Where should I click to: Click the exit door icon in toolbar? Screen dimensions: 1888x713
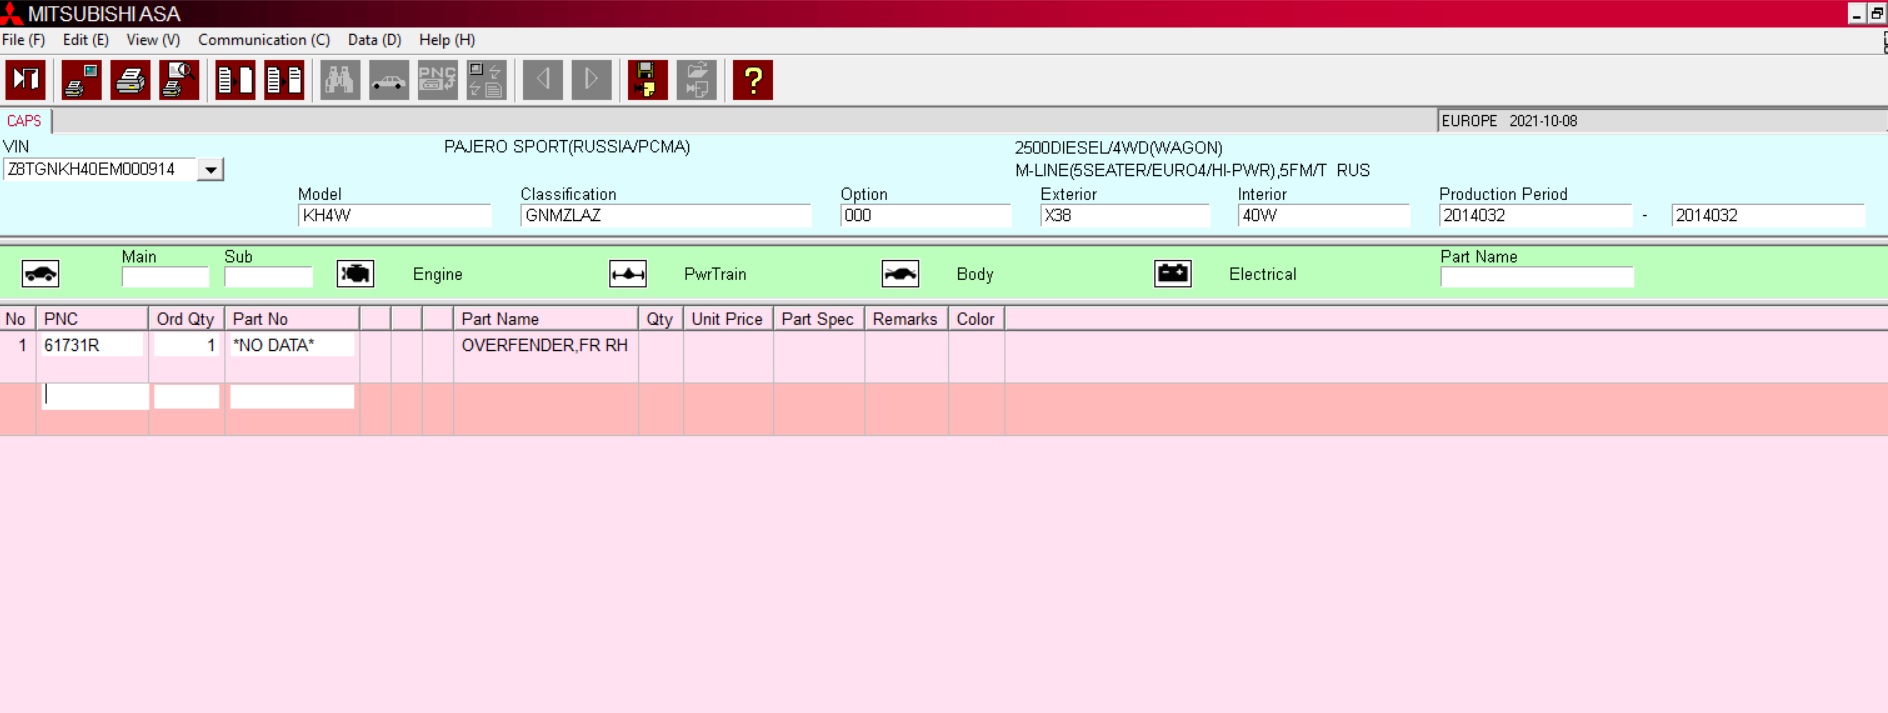26,80
